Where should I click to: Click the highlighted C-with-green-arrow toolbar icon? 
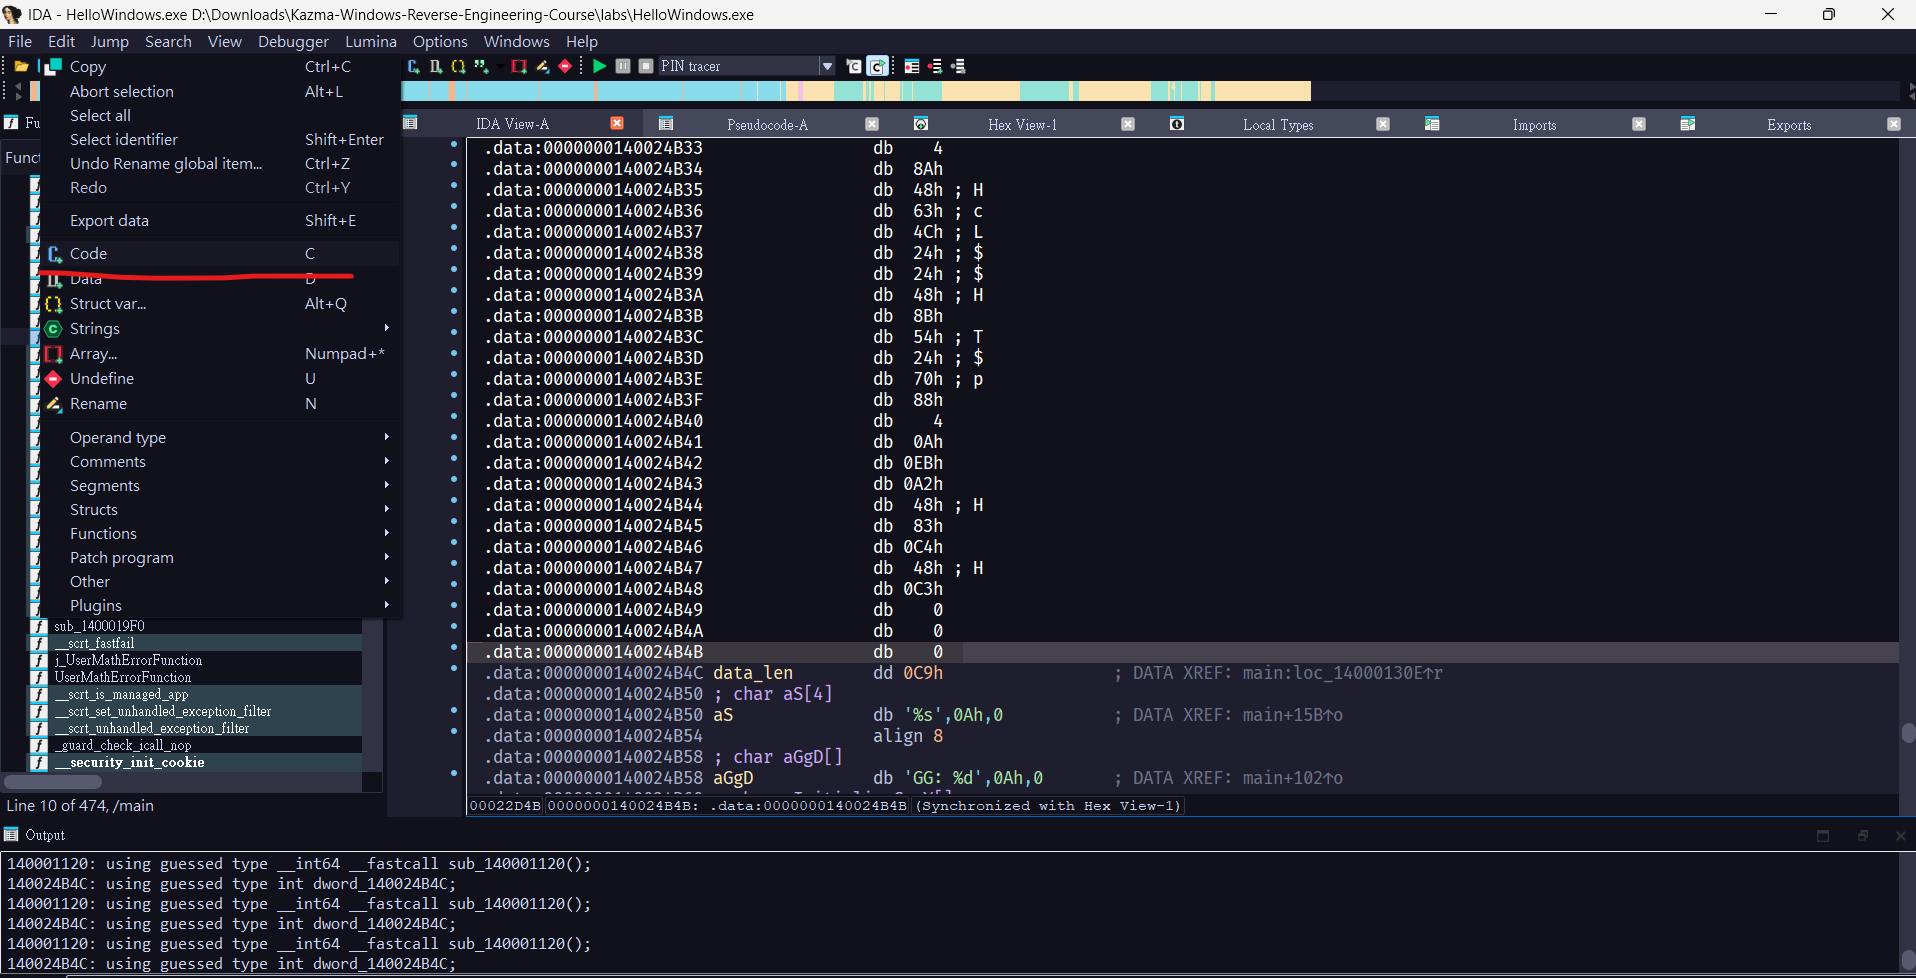coord(877,66)
